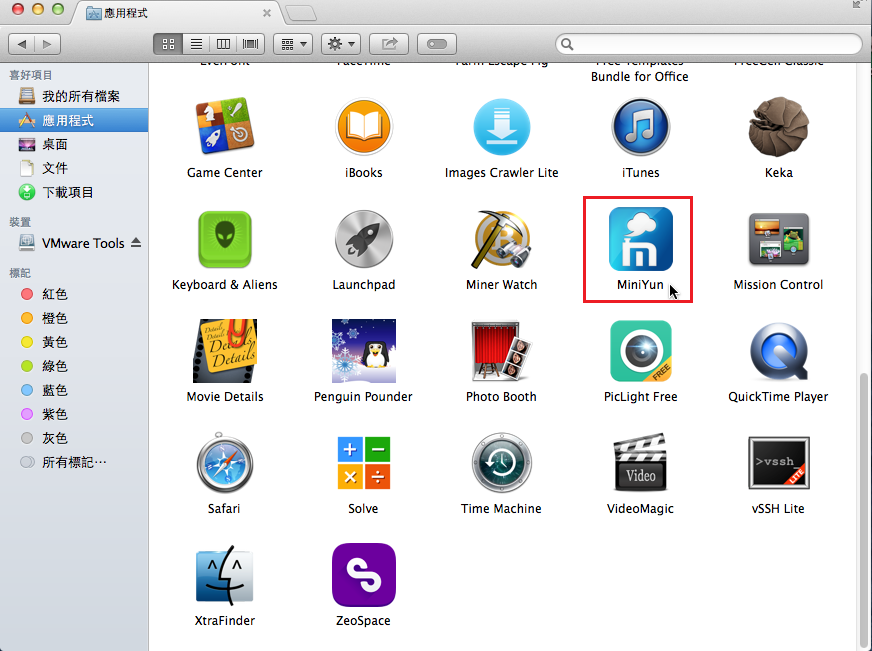
Task: Select 應用程式 in the sidebar
Action: (74, 120)
